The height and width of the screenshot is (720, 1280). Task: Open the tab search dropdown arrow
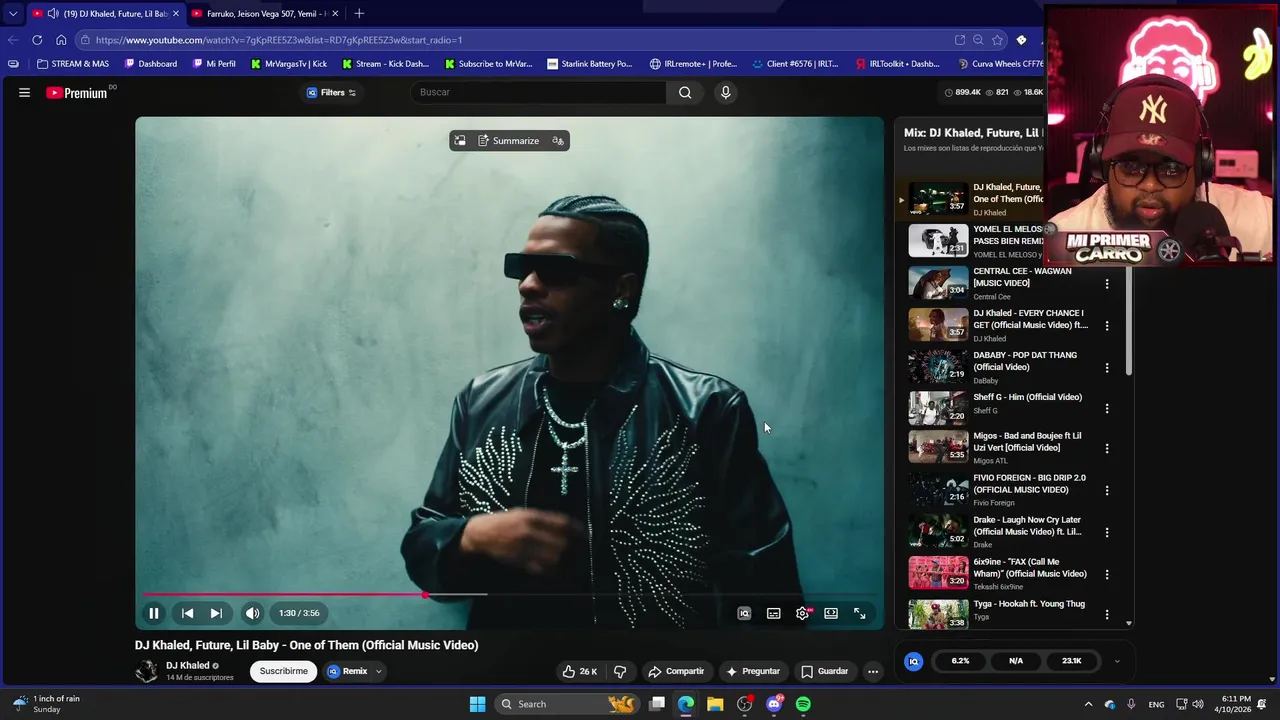coord(13,14)
